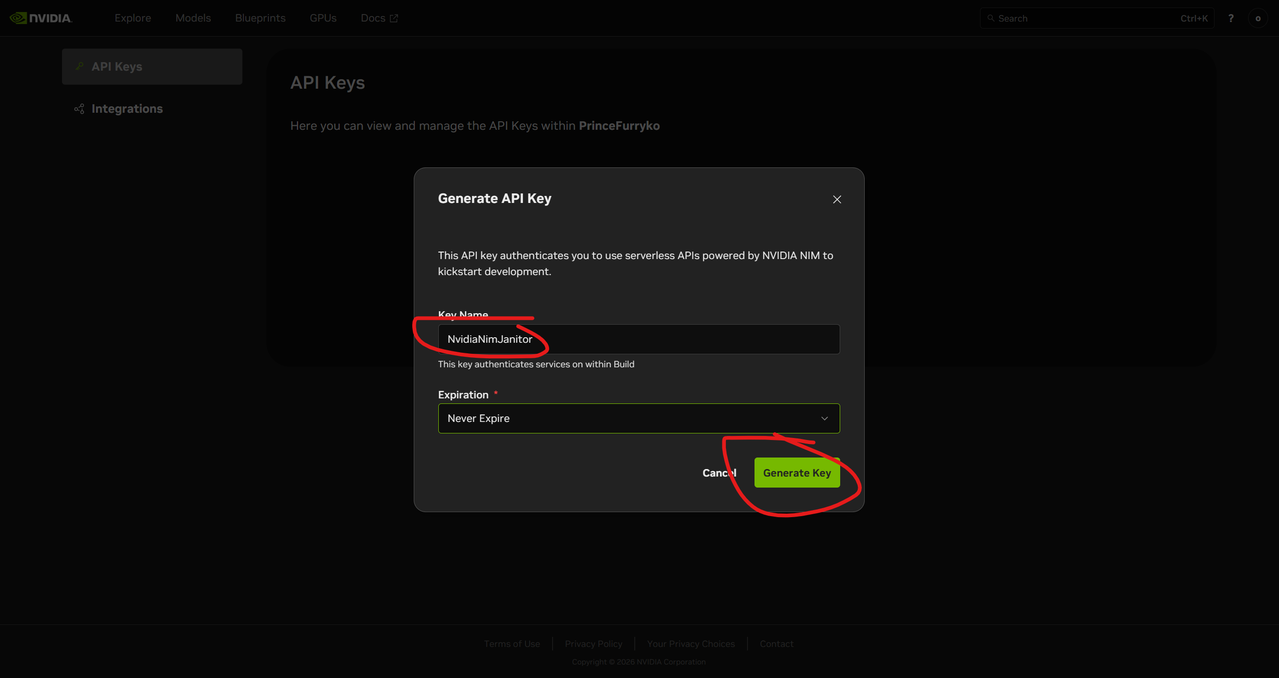1279x678 pixels.
Task: Open the Blueprints menu item
Action: (x=260, y=18)
